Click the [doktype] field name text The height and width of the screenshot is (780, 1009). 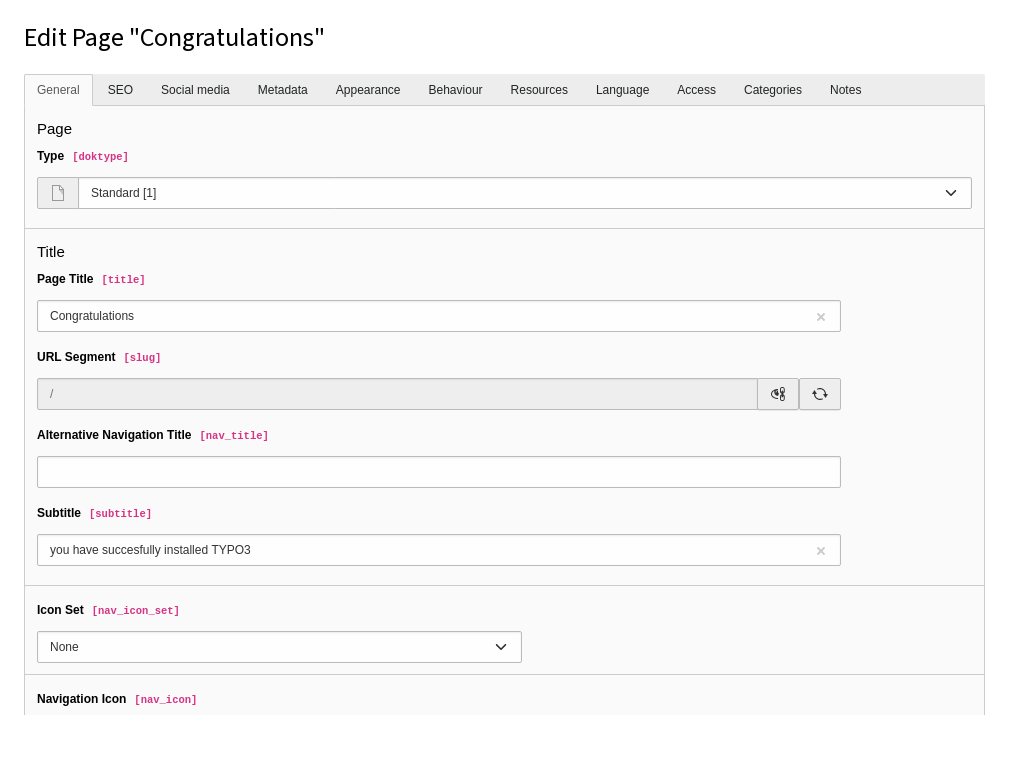click(x=100, y=156)
